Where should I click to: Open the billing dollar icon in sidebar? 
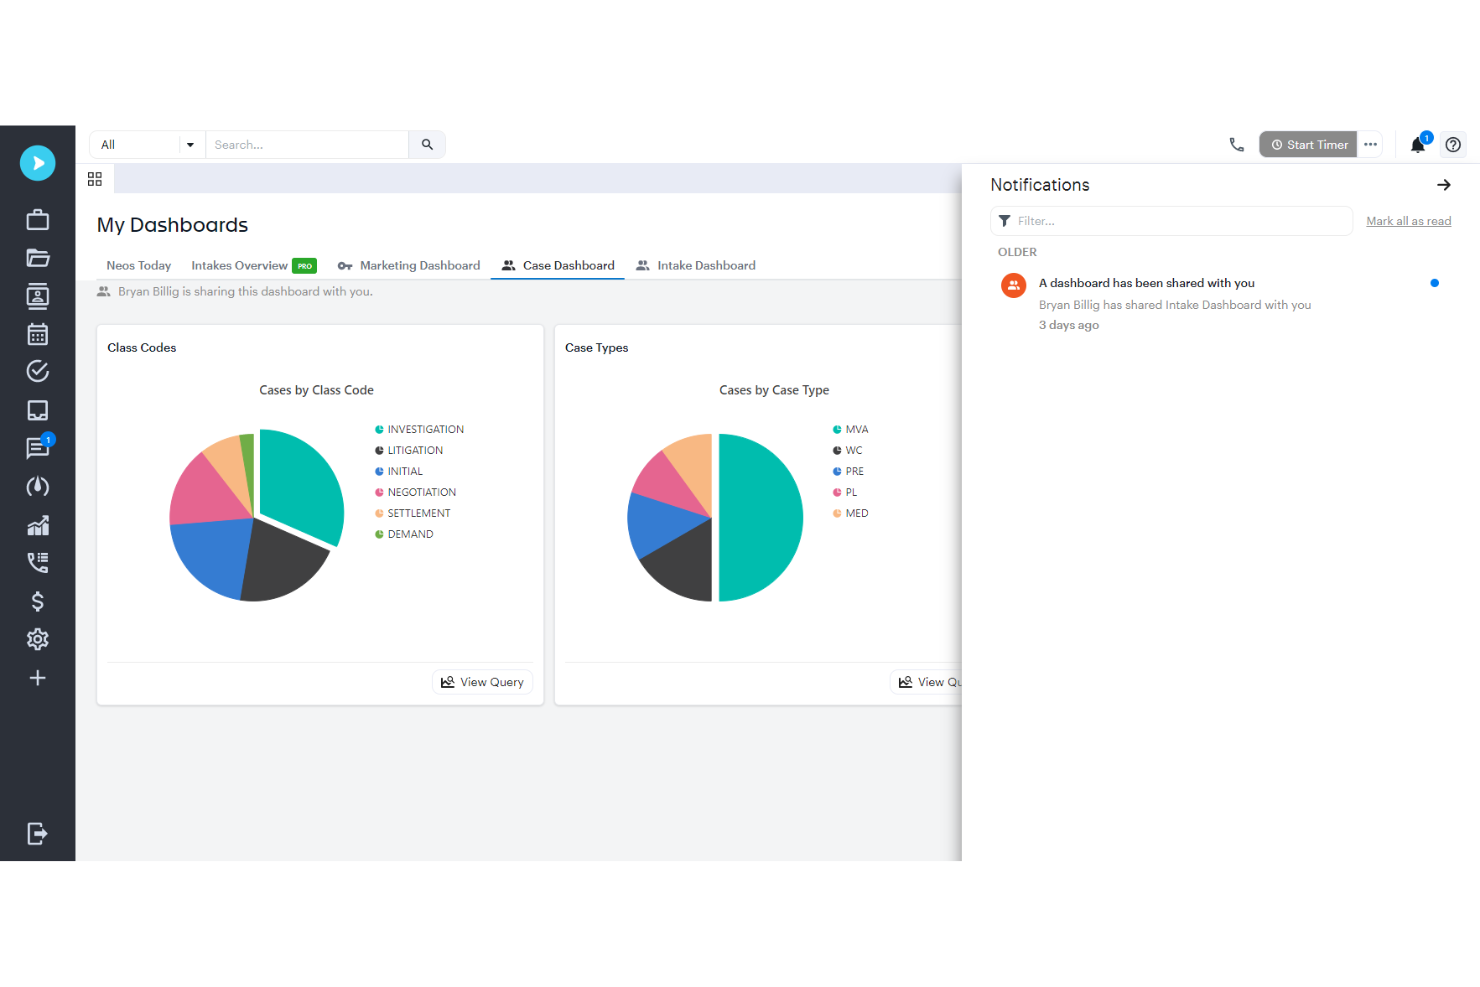click(38, 601)
